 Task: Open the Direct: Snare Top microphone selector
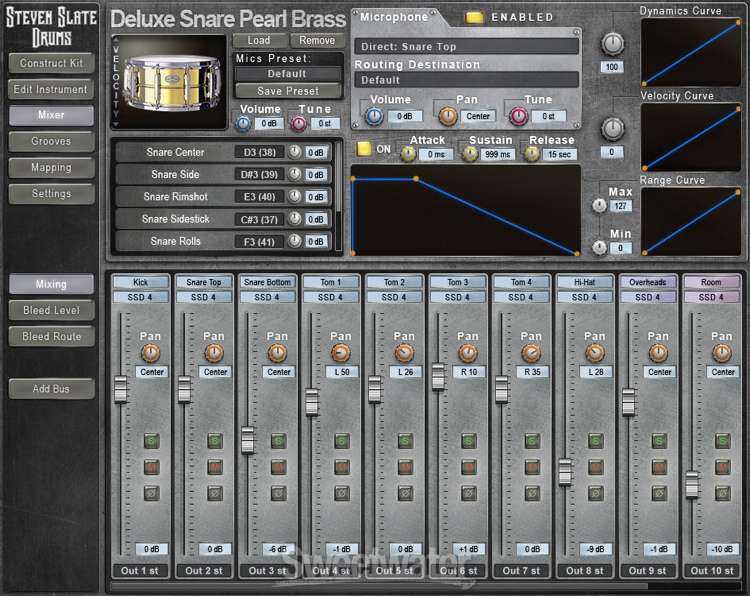tap(466, 47)
